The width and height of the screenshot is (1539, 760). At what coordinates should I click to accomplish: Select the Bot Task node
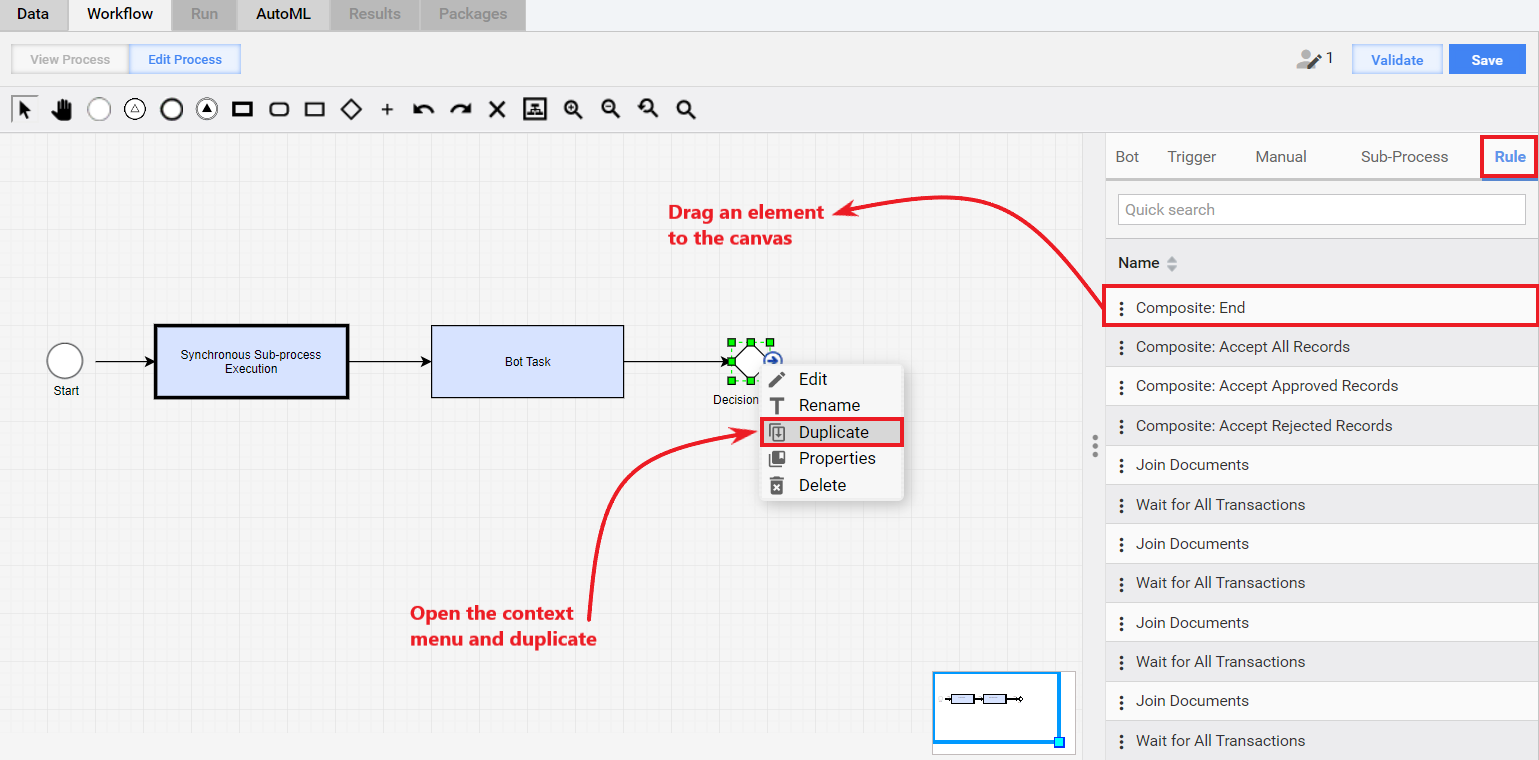527,361
